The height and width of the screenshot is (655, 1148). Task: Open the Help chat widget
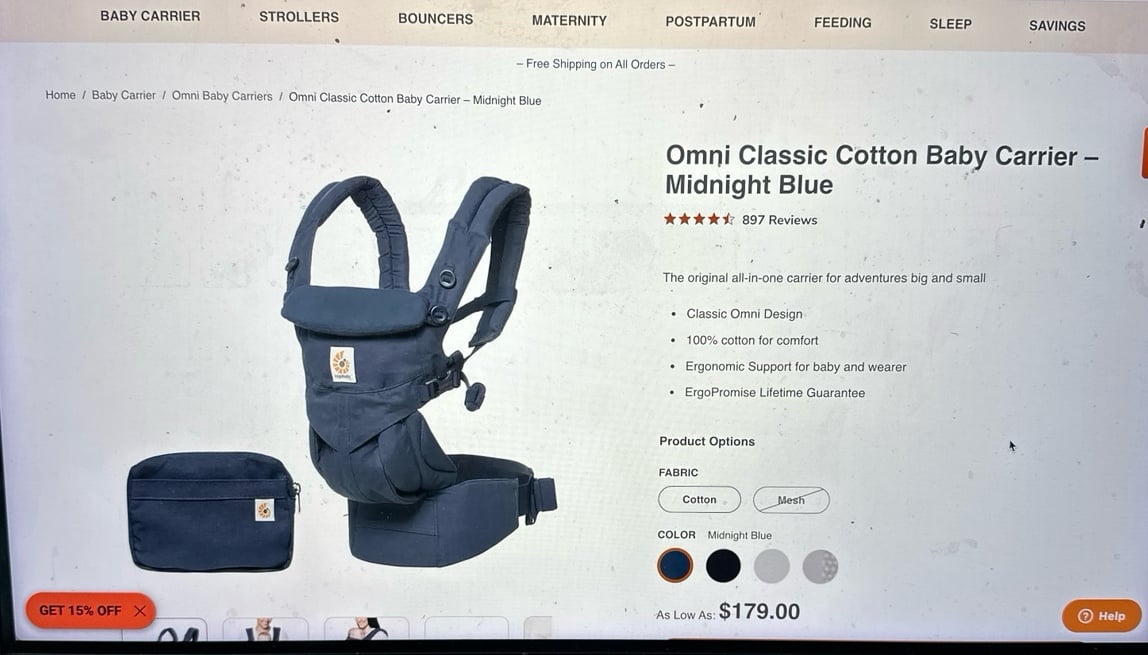coord(1101,615)
